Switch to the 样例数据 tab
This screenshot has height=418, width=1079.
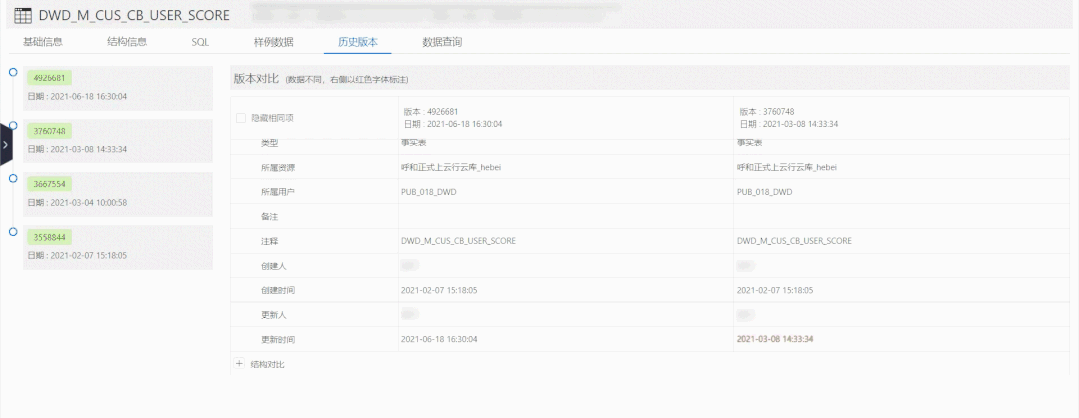tap(274, 42)
